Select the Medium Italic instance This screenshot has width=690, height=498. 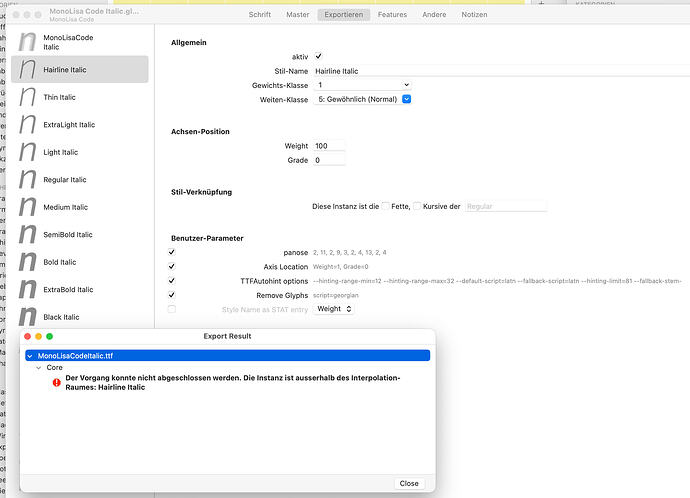click(80, 207)
